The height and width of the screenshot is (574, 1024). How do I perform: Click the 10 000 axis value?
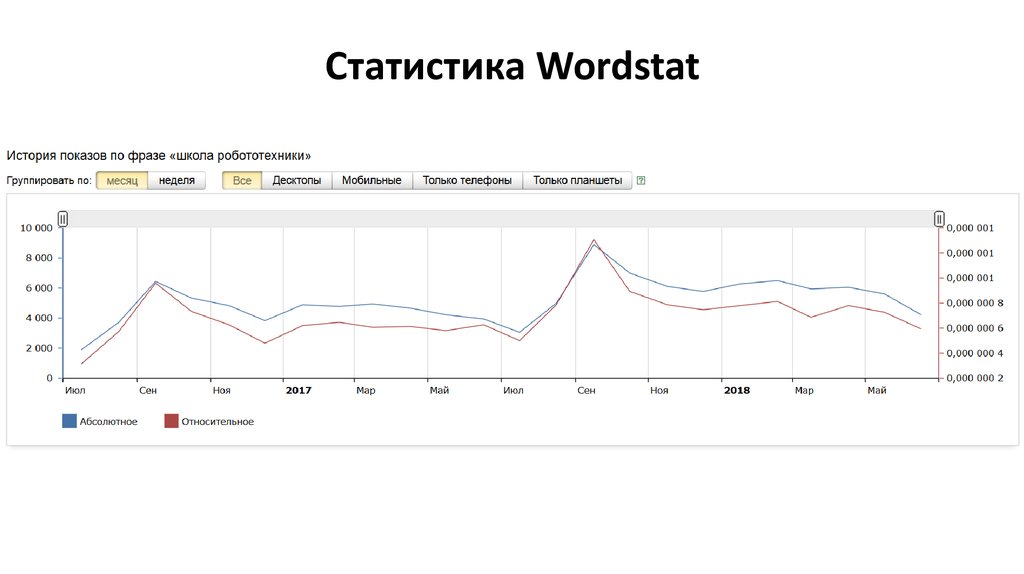[x=36, y=228]
